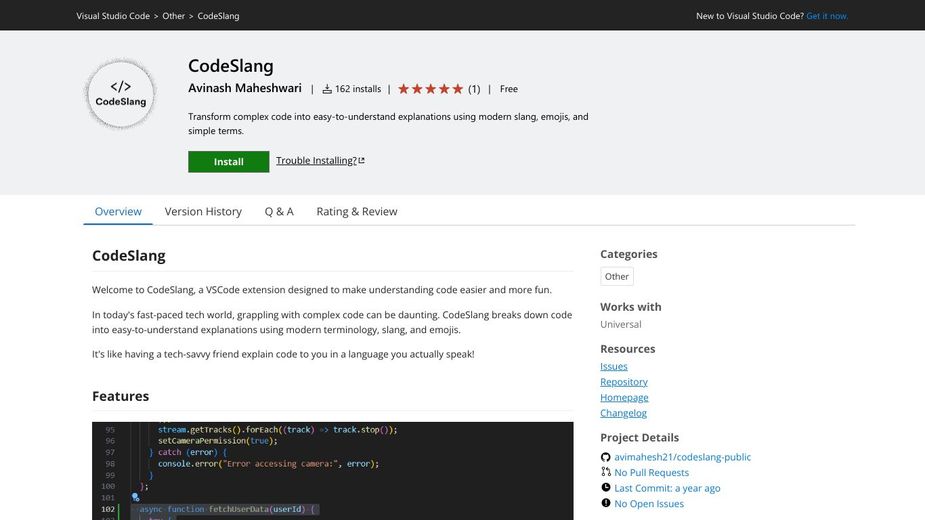925x520 pixels.
Task: Click the alert icon beside No Open Issues
Action: pos(606,503)
